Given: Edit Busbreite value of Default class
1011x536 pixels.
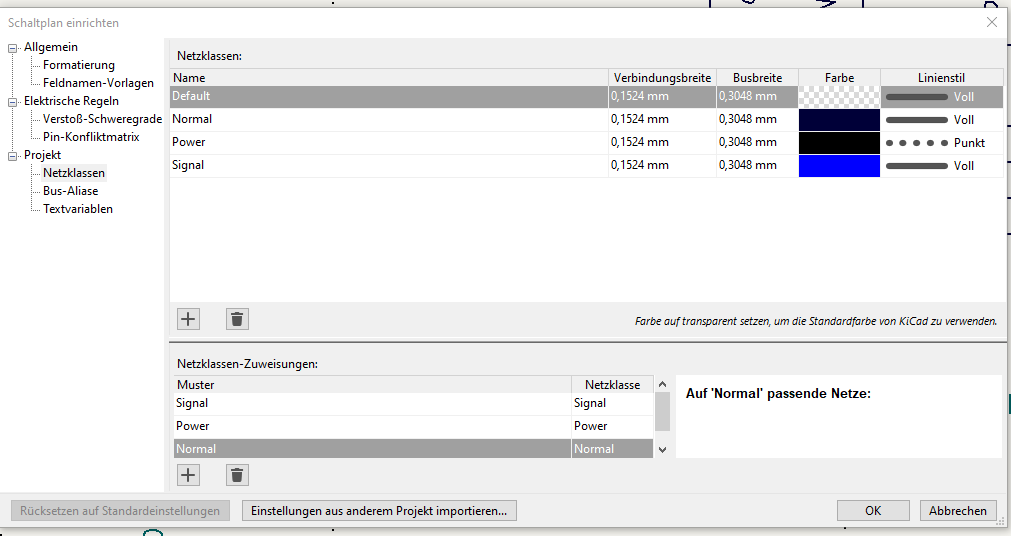Looking at the screenshot, I should click(x=757, y=97).
